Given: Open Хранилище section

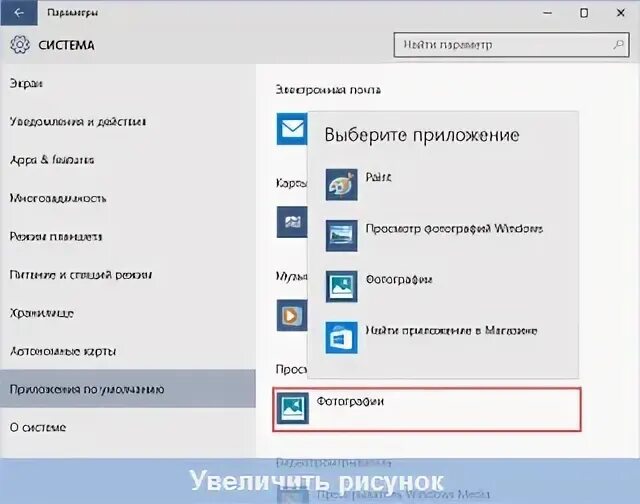Looking at the screenshot, I should coord(128,313).
